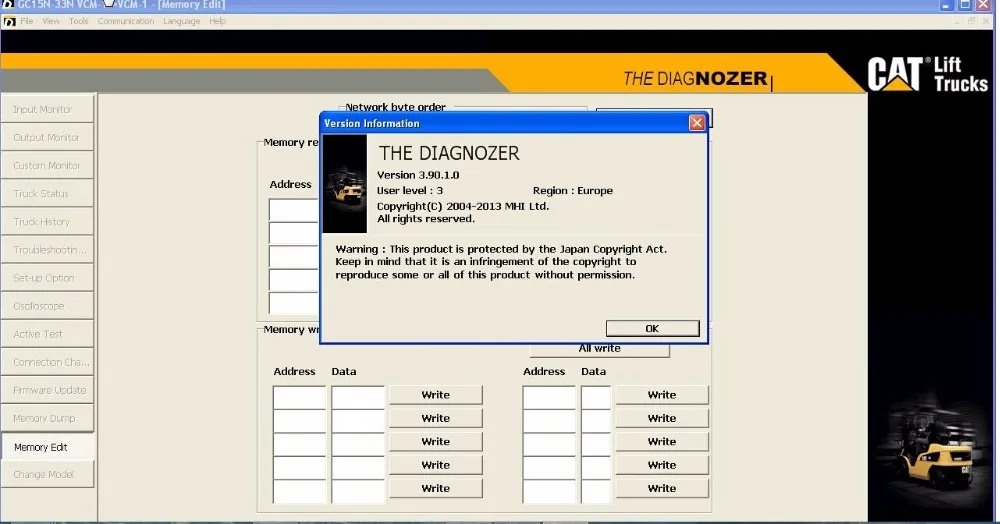Launch the Oscilloscope view
The height and width of the screenshot is (524, 1000).
[48, 305]
